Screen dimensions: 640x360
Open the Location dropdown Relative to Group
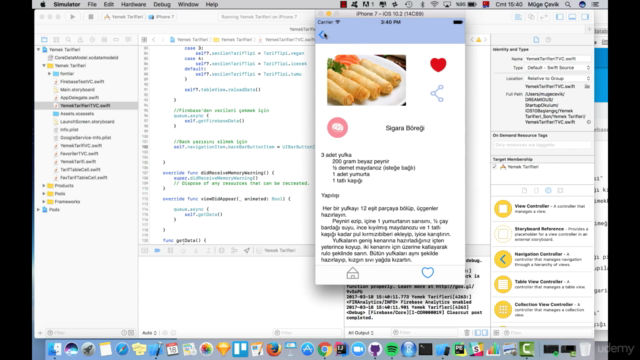(x=558, y=78)
